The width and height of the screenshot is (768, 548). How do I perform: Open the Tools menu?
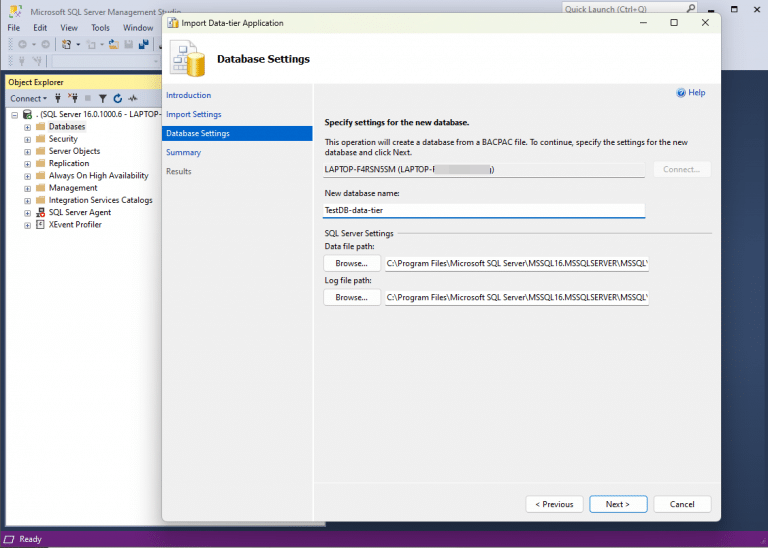100,28
